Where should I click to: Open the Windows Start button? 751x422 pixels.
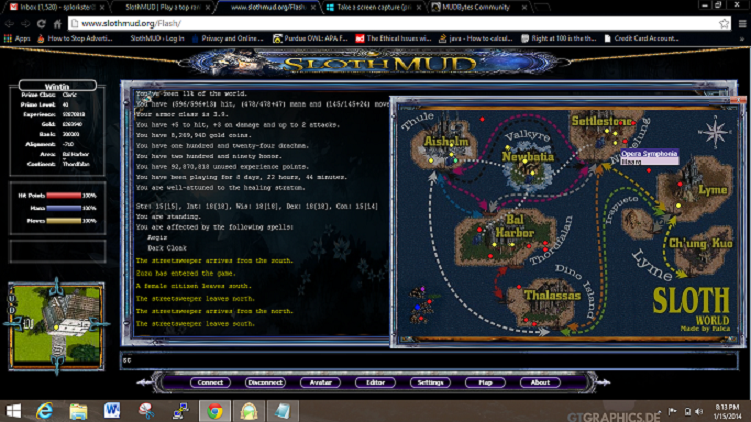click(x=13, y=411)
